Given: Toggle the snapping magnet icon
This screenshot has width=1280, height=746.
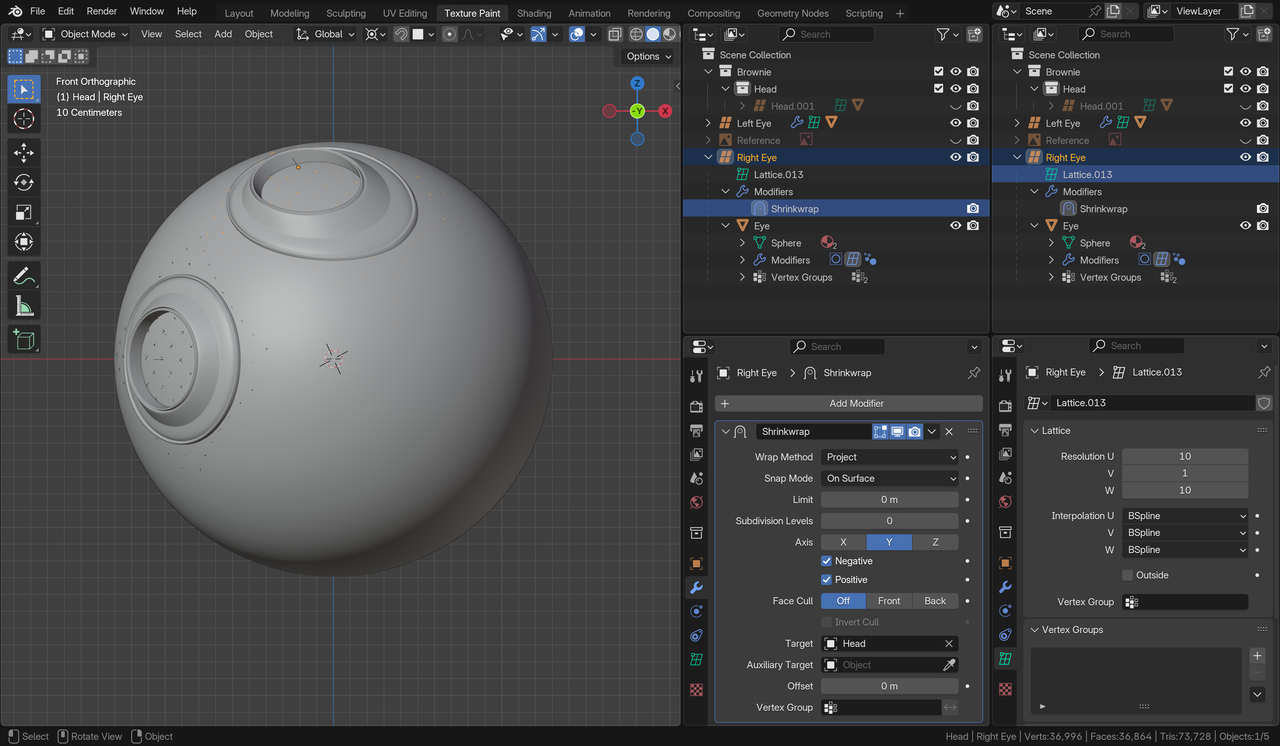Looking at the screenshot, I should click(400, 34).
